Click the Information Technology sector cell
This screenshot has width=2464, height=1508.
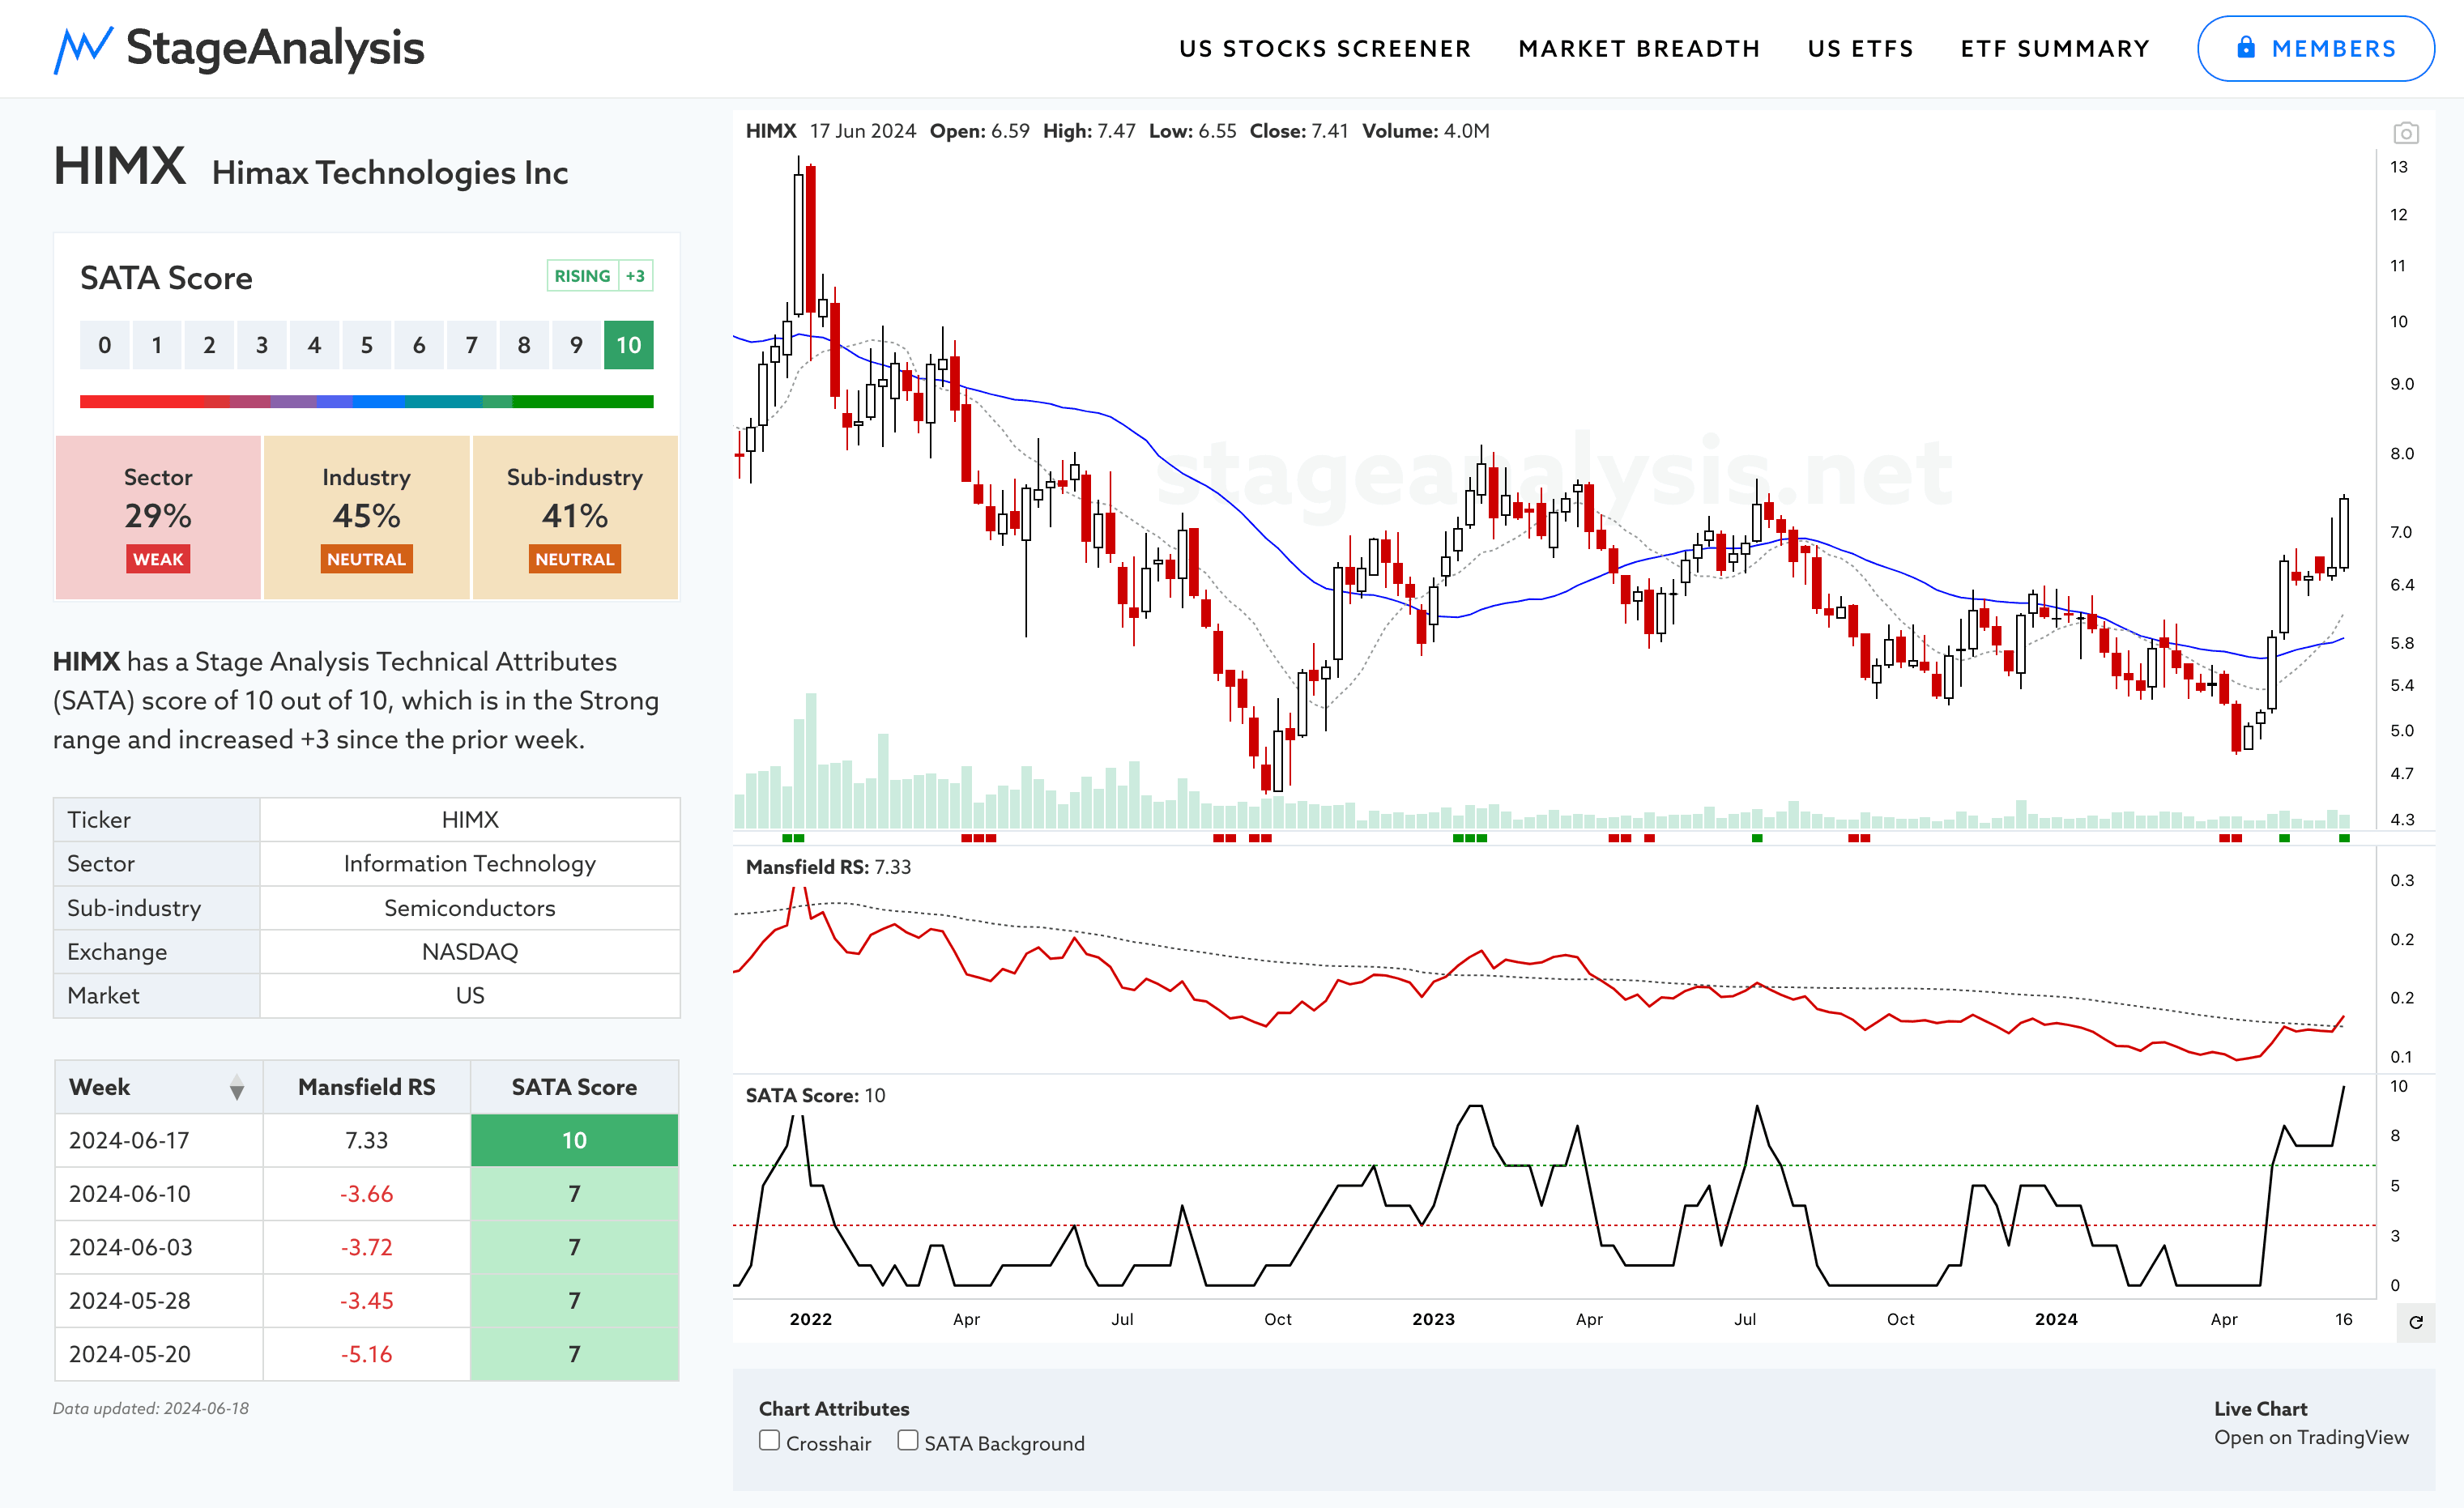(470, 863)
